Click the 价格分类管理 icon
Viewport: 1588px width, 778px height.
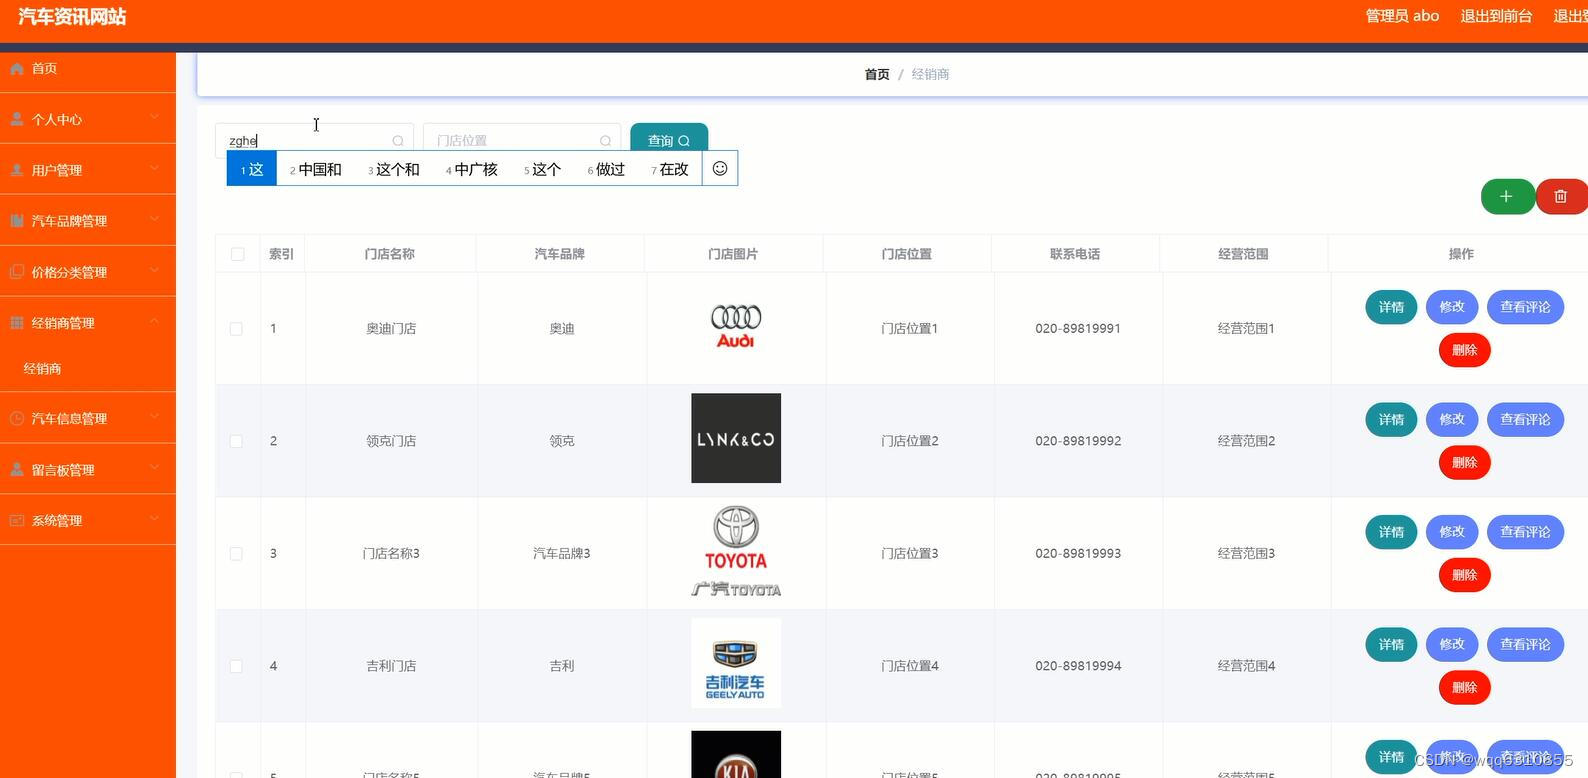point(17,272)
